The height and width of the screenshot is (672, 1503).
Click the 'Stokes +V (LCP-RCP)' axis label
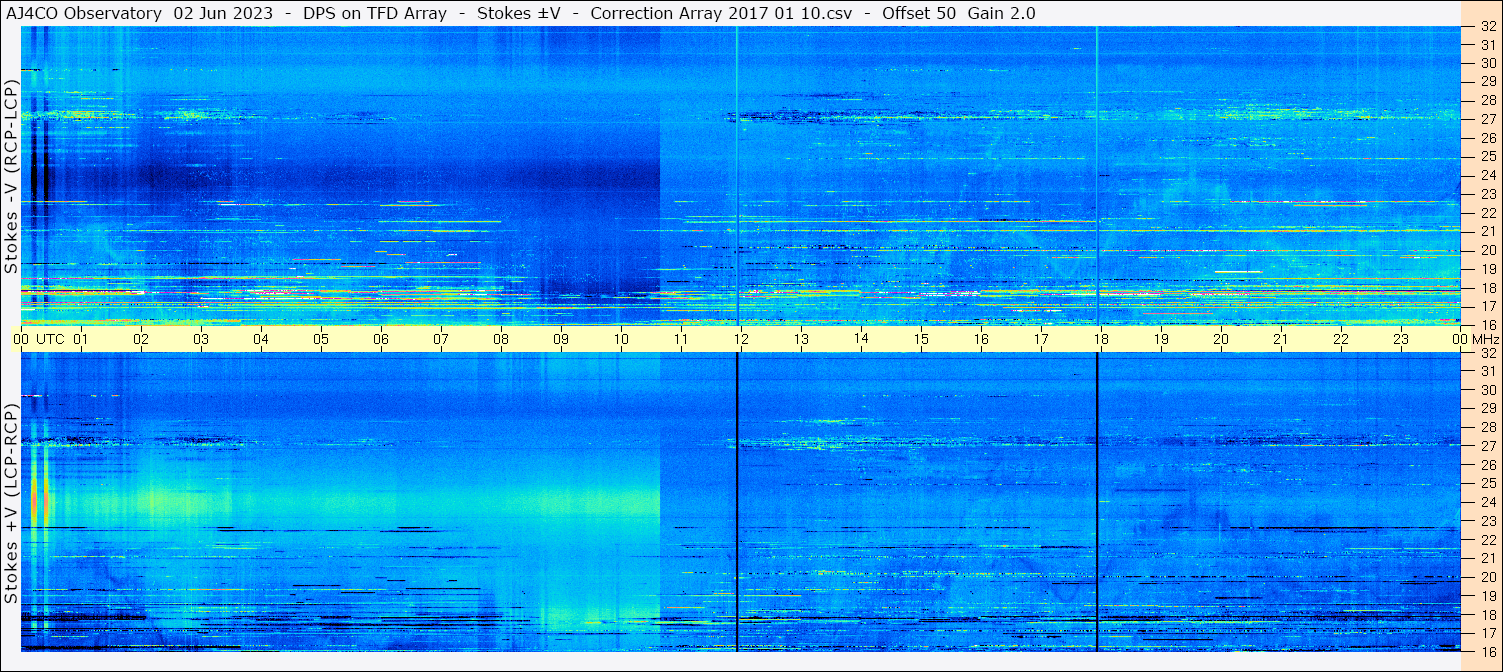point(11,504)
